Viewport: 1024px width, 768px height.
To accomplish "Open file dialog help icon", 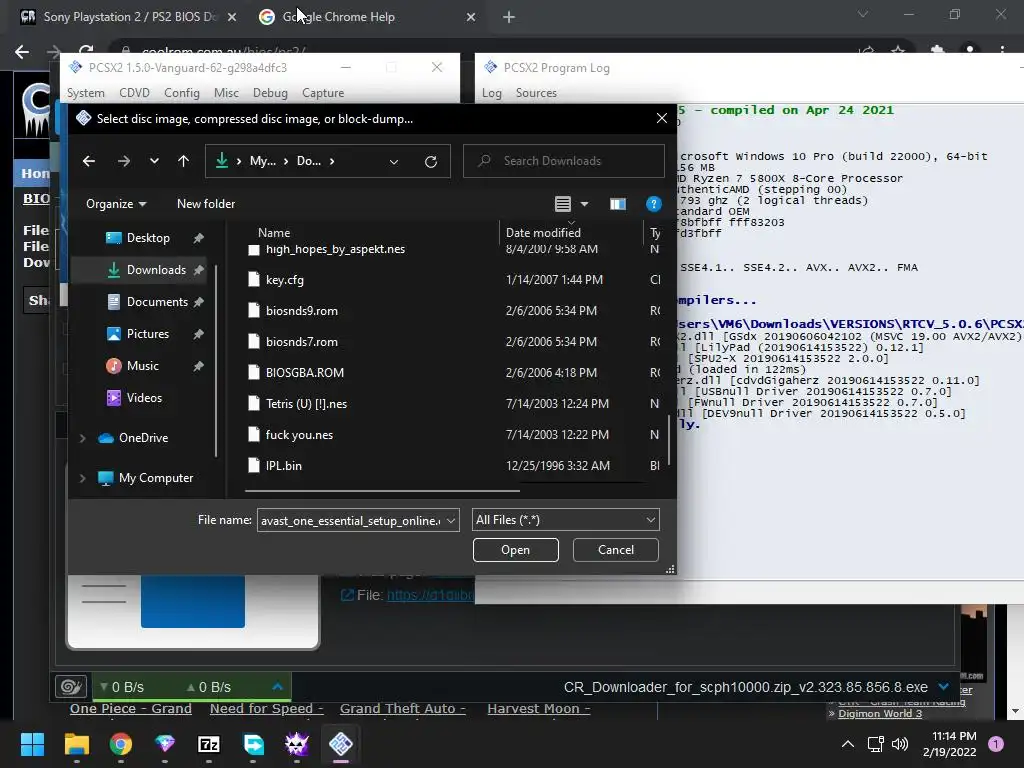I will [x=653, y=204].
